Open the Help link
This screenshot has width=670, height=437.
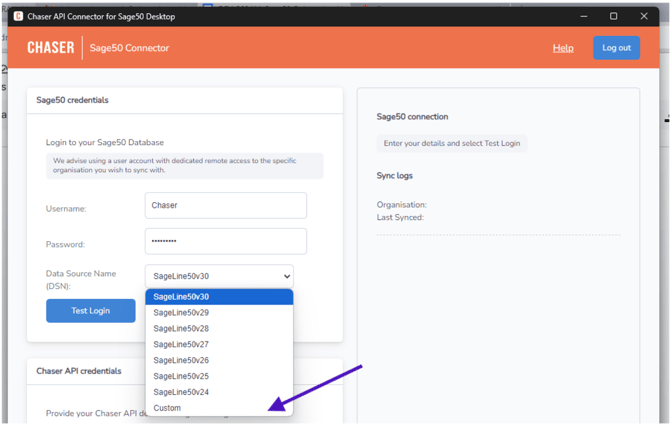click(563, 48)
